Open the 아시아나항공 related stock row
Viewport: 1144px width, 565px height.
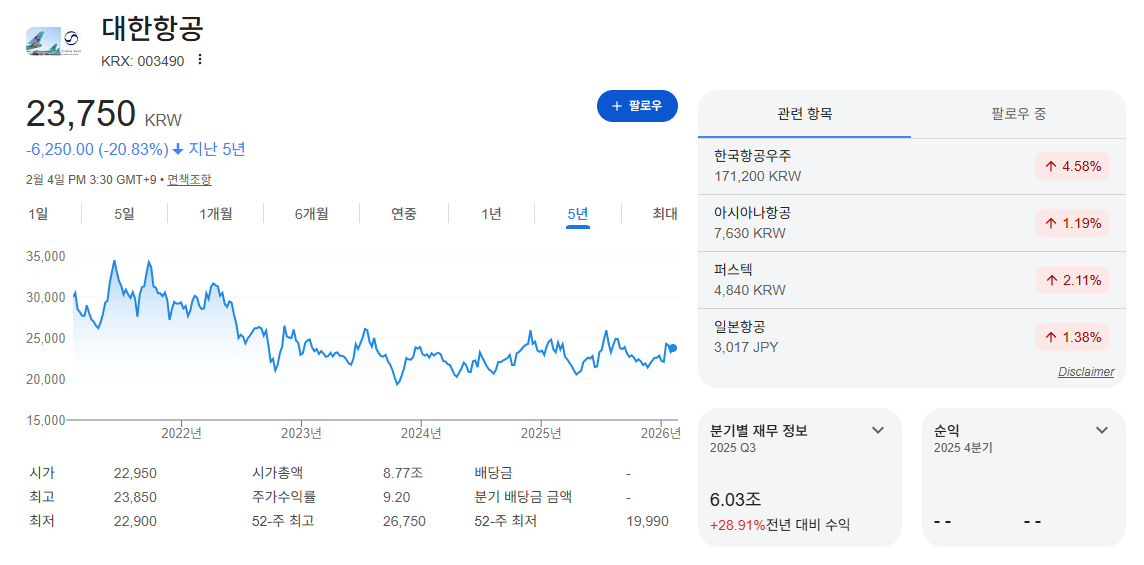pos(912,223)
